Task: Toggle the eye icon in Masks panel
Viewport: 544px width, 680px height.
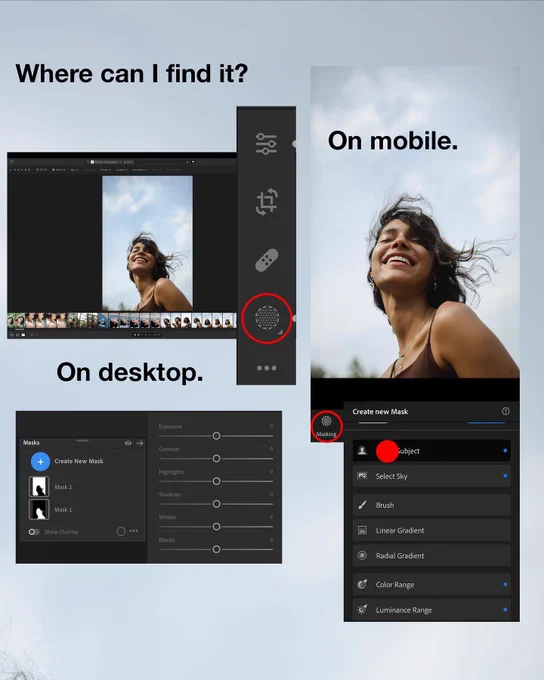Action: [128, 443]
